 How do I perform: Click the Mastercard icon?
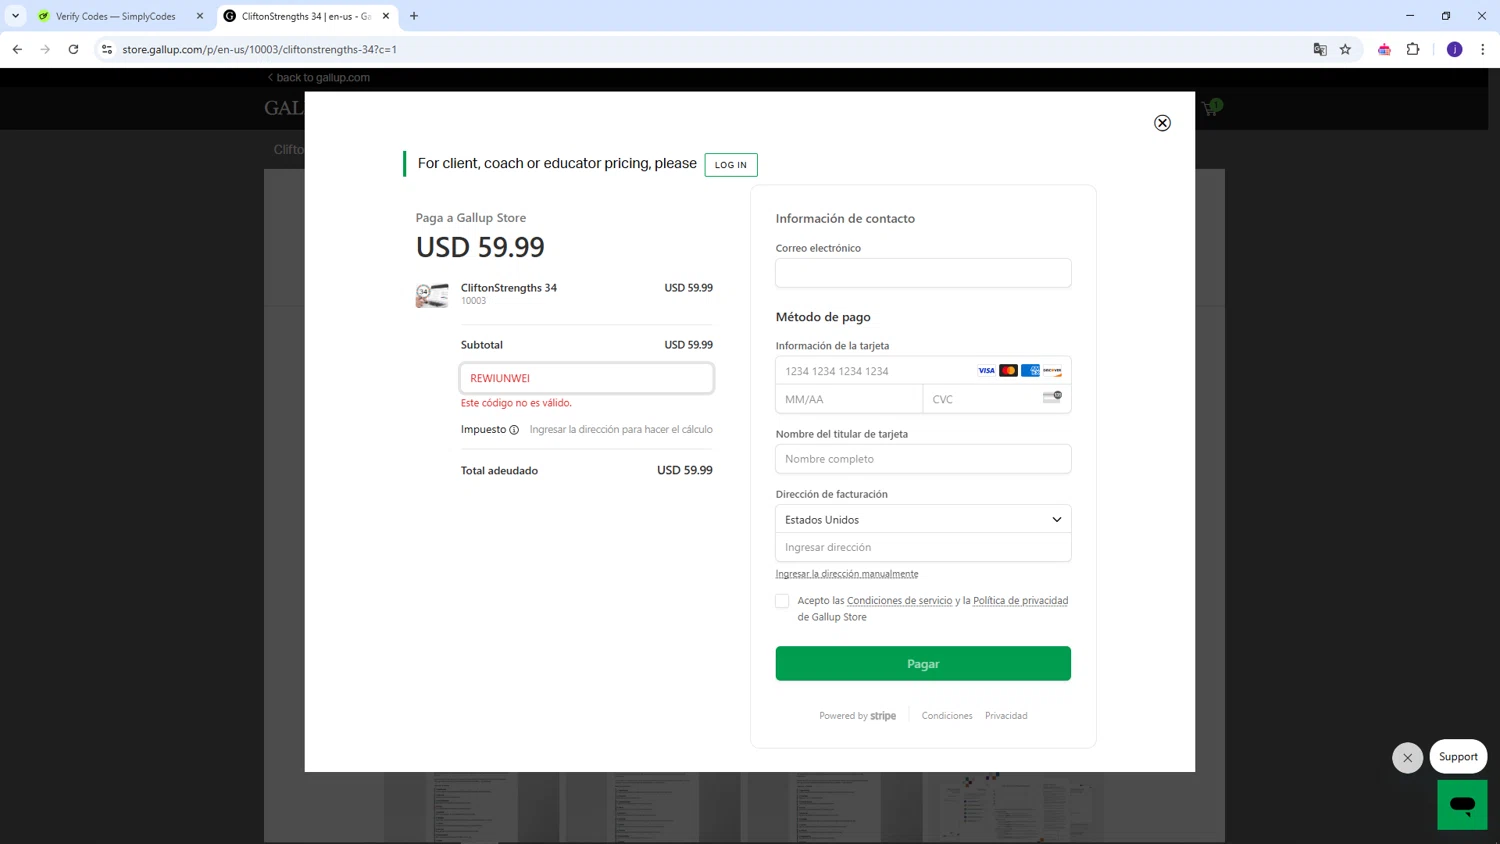coord(1008,371)
